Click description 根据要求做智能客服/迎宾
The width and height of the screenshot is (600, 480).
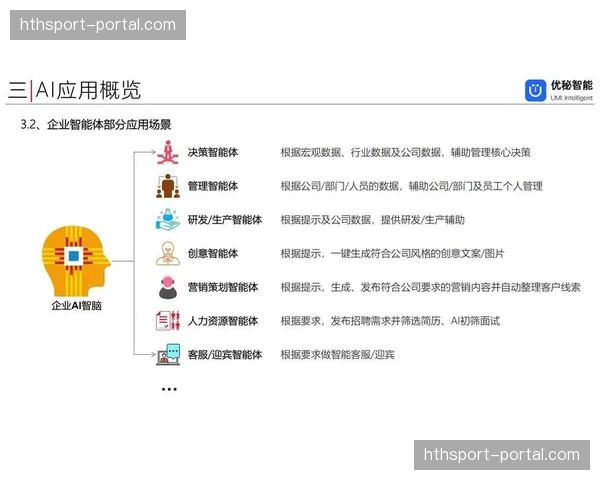point(338,354)
